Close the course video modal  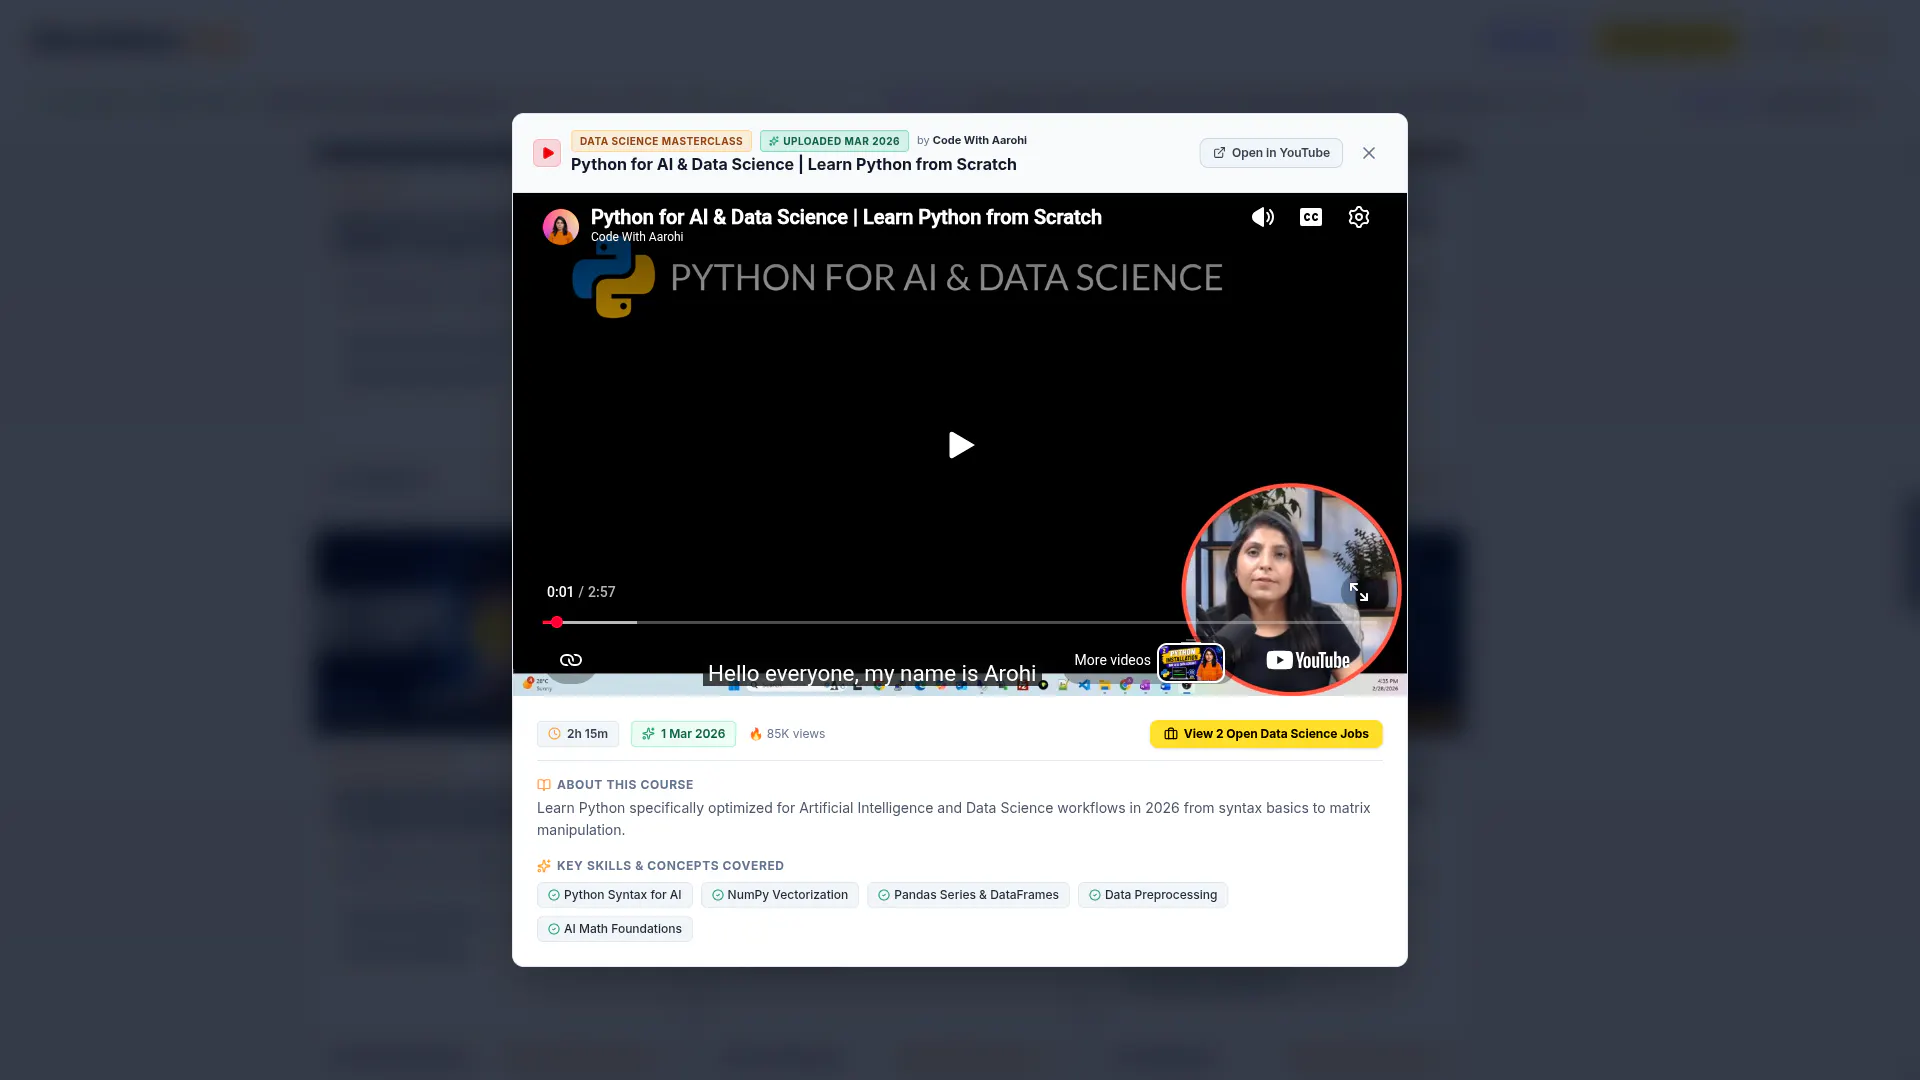pos(1369,153)
